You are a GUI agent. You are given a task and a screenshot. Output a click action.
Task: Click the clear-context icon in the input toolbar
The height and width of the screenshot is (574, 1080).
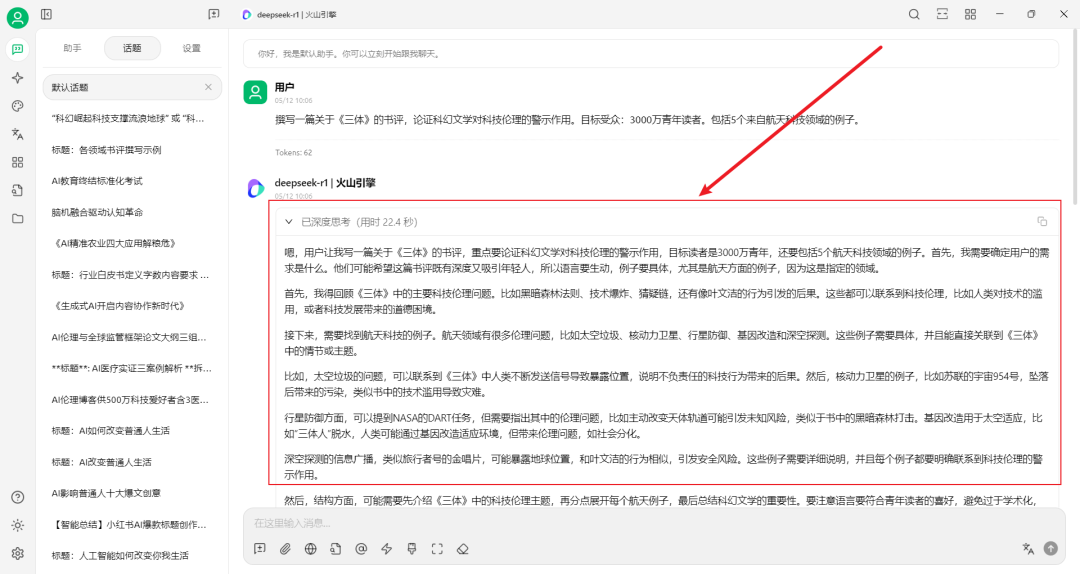click(x=412, y=549)
